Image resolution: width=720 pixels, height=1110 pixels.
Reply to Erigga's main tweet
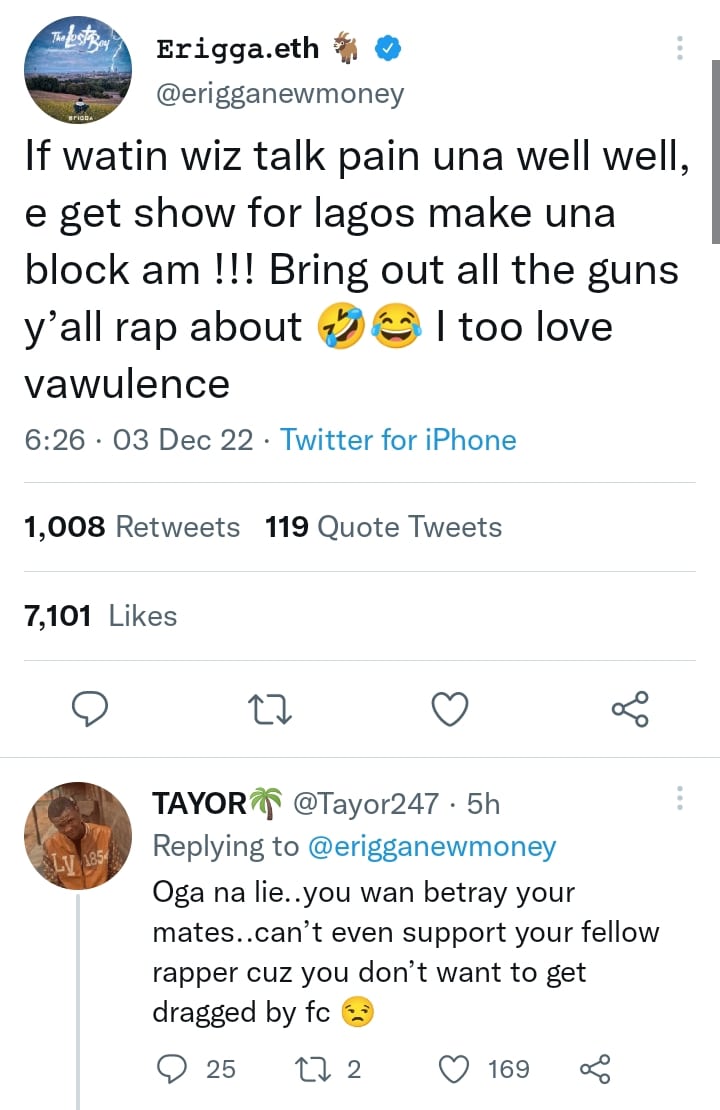[x=91, y=709]
